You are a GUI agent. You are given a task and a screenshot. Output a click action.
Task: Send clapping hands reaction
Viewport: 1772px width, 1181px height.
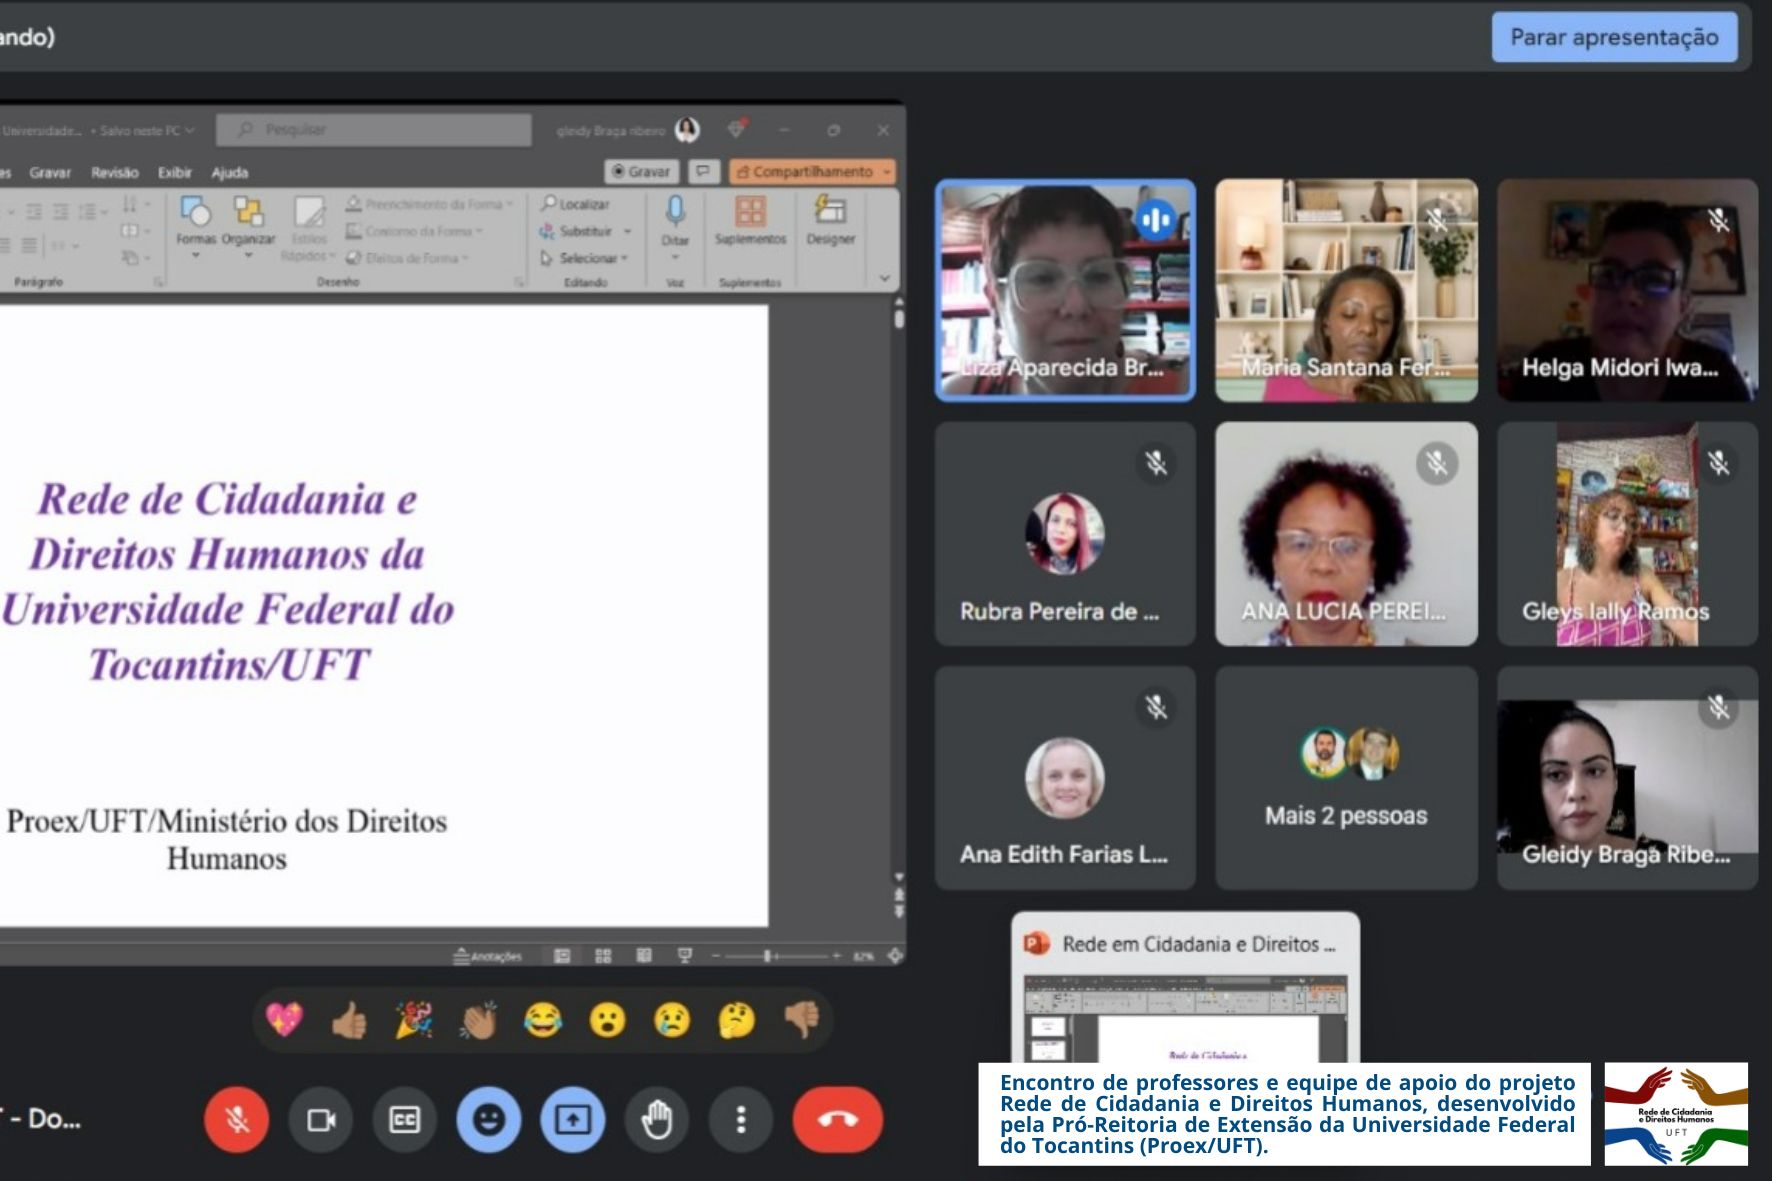478,1020
